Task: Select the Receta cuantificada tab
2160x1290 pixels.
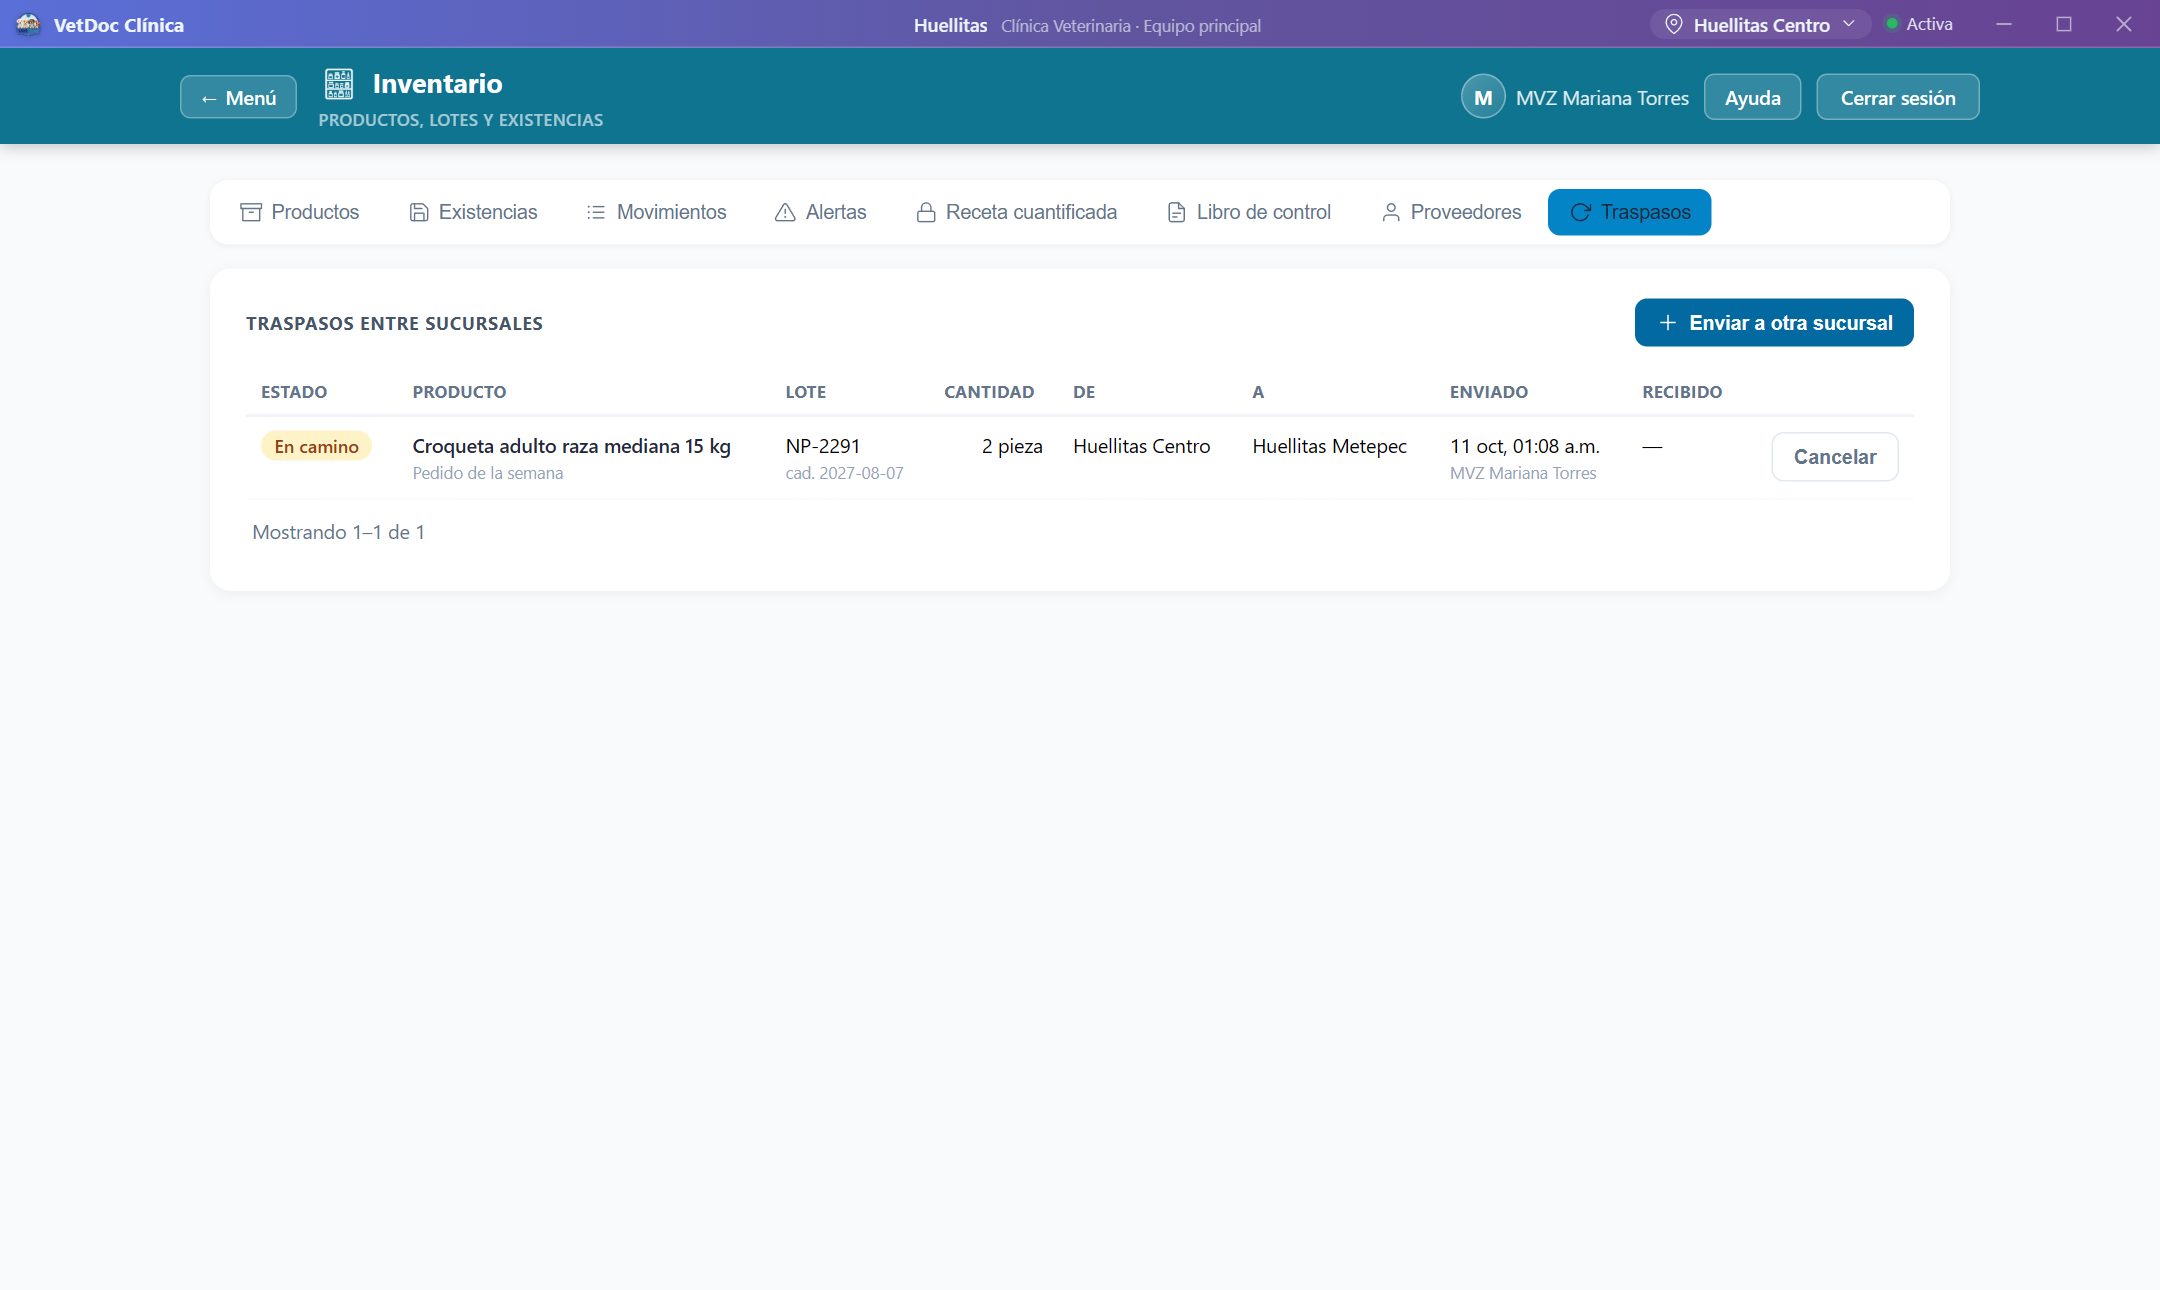Action: tap(1017, 212)
